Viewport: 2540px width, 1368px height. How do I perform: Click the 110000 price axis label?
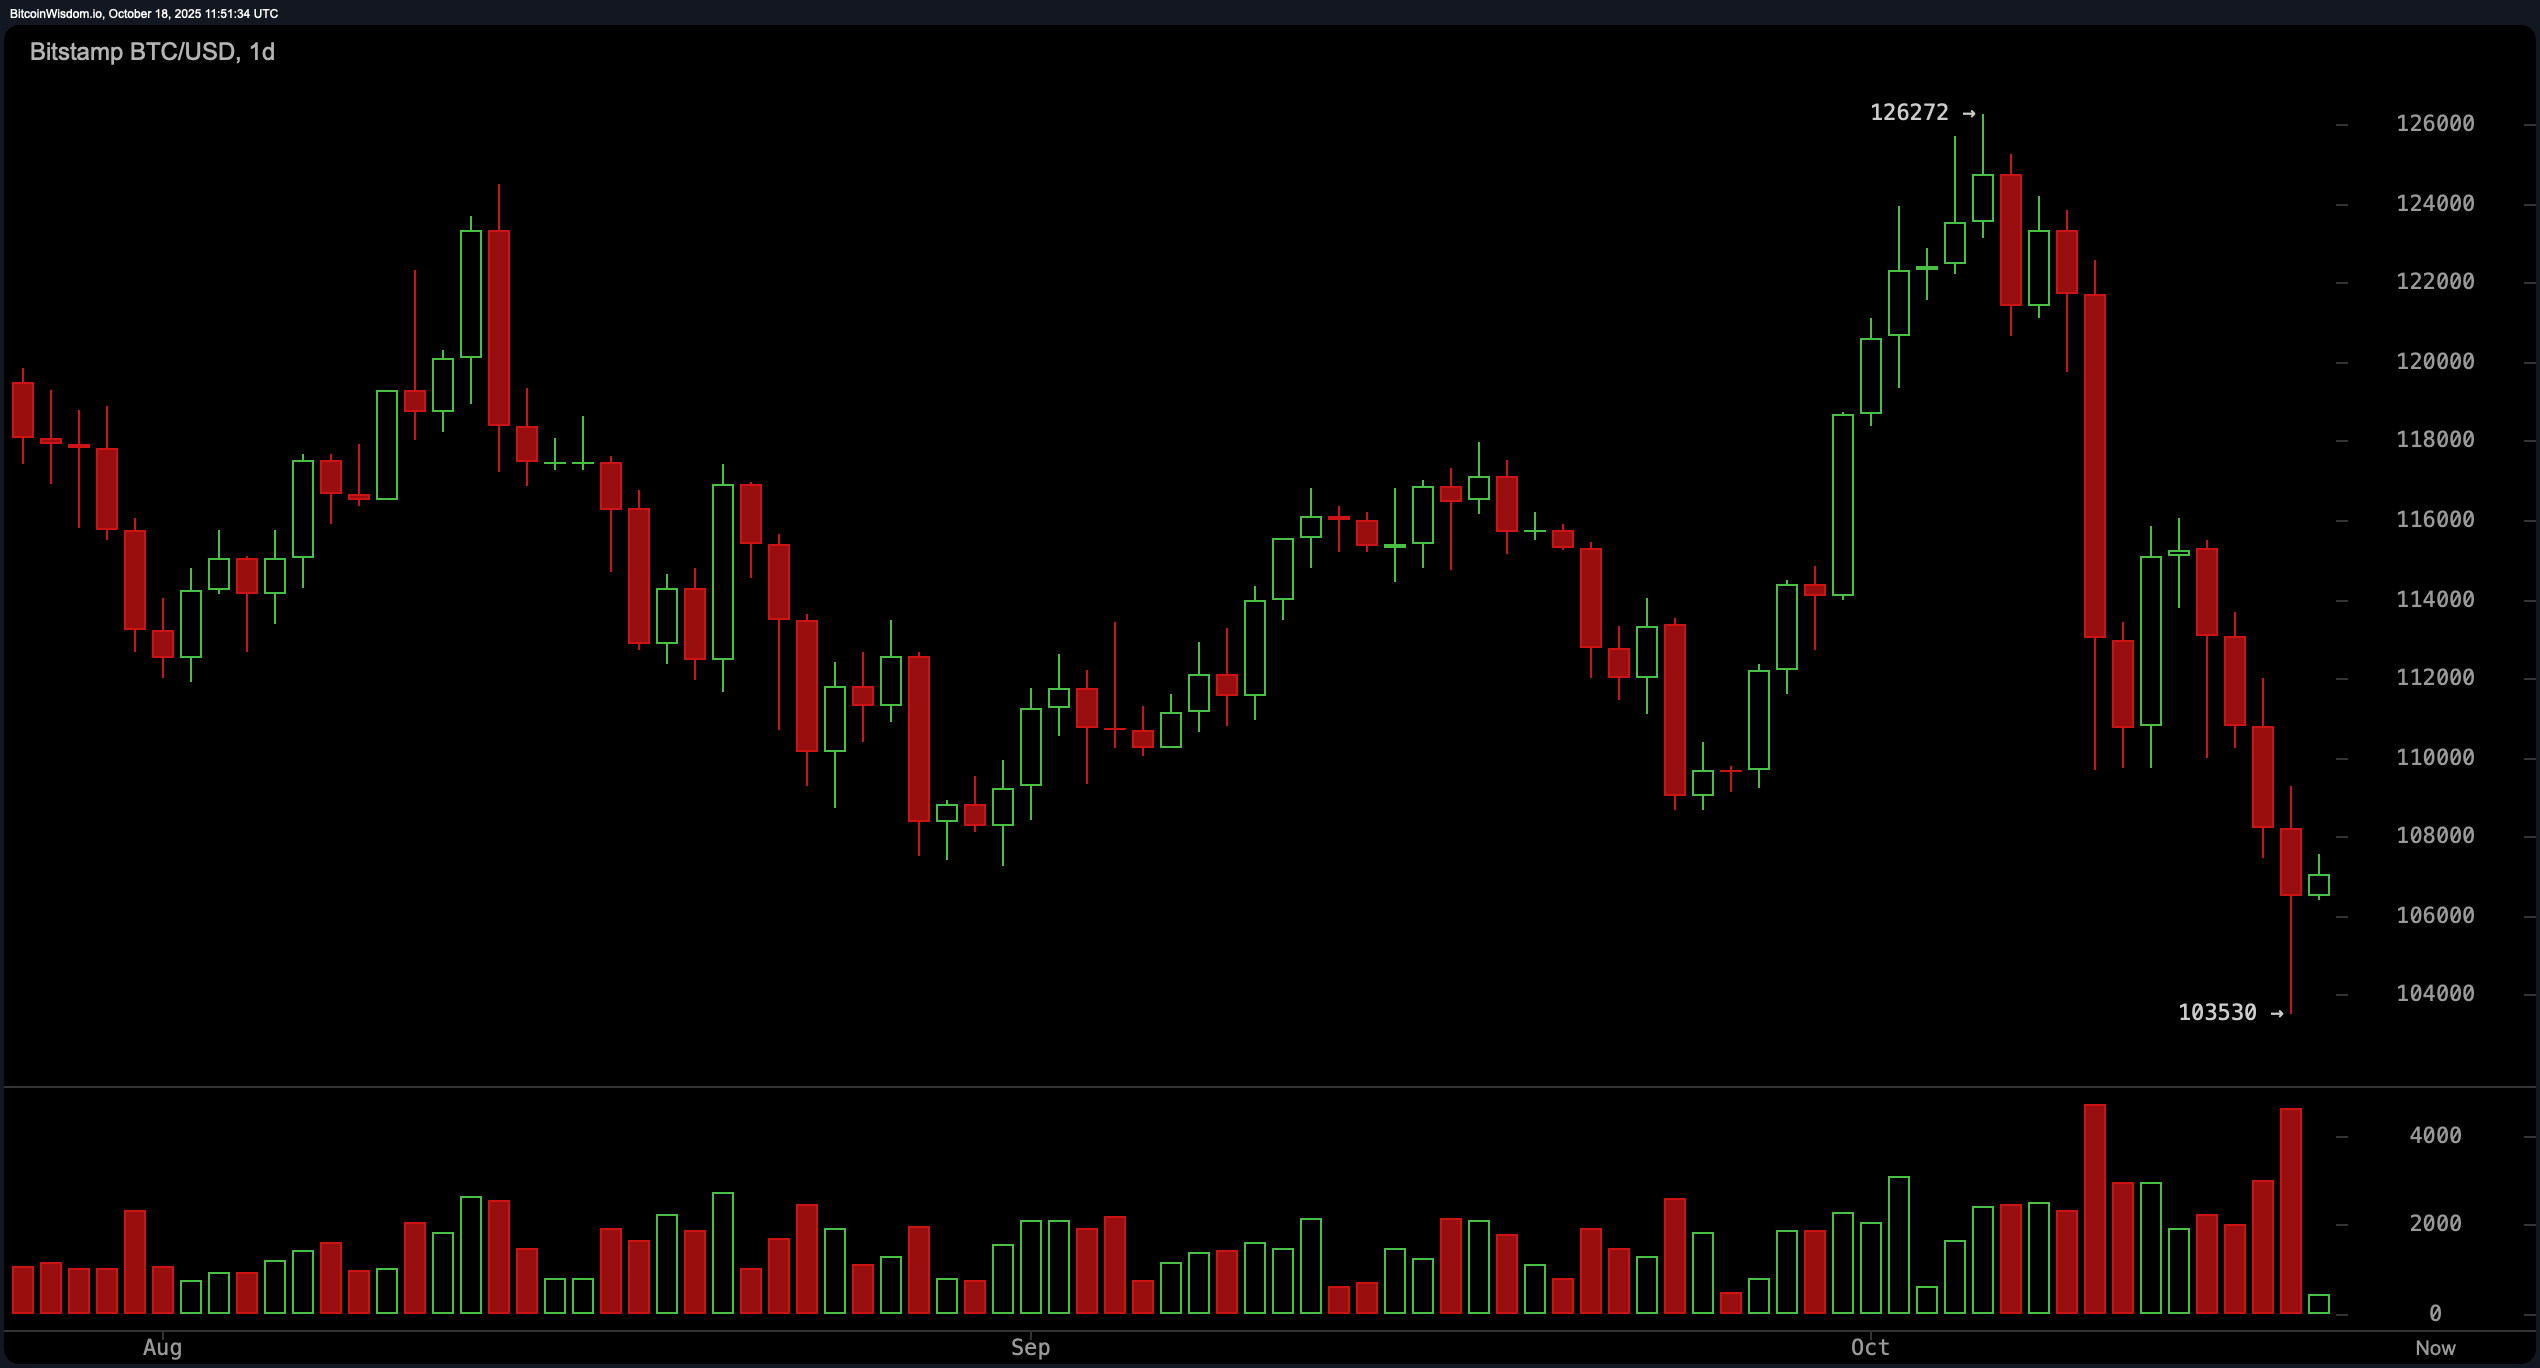(2434, 757)
